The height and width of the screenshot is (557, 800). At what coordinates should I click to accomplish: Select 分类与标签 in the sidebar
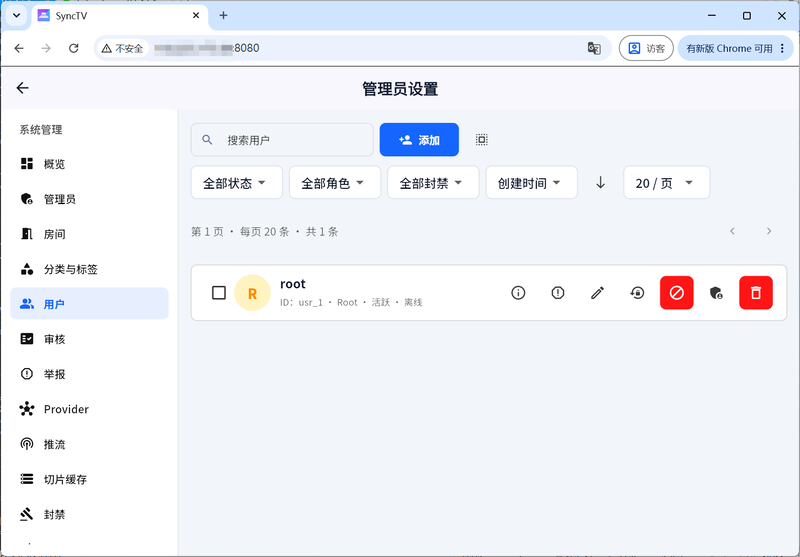(89, 269)
